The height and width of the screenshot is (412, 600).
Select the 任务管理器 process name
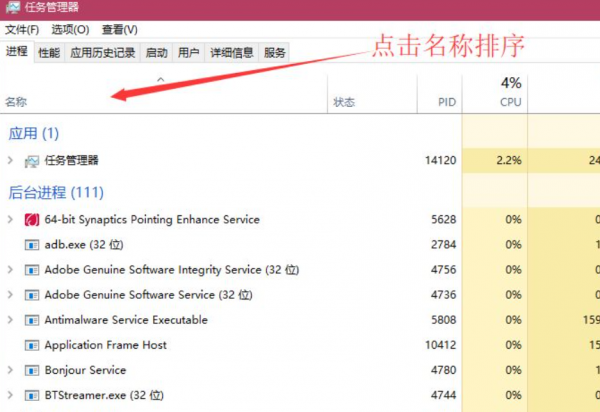point(72,160)
